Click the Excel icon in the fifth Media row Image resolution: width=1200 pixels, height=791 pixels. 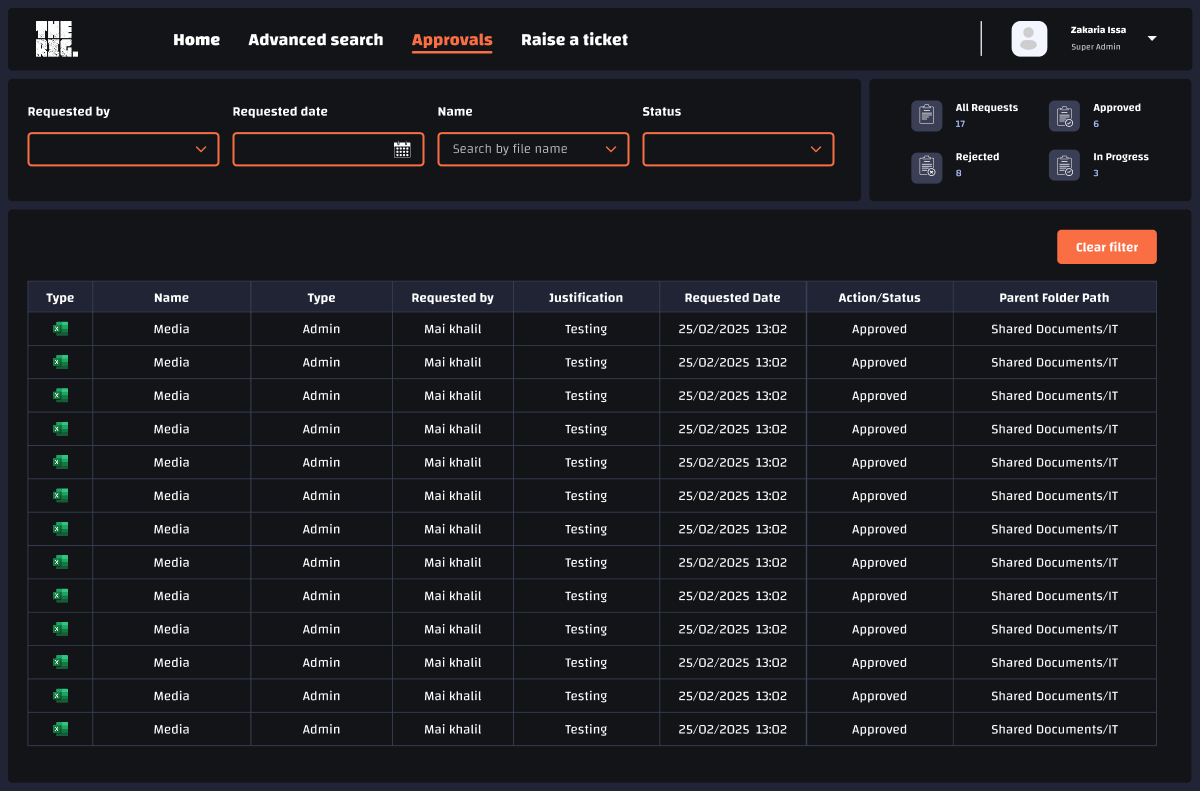tap(59, 461)
